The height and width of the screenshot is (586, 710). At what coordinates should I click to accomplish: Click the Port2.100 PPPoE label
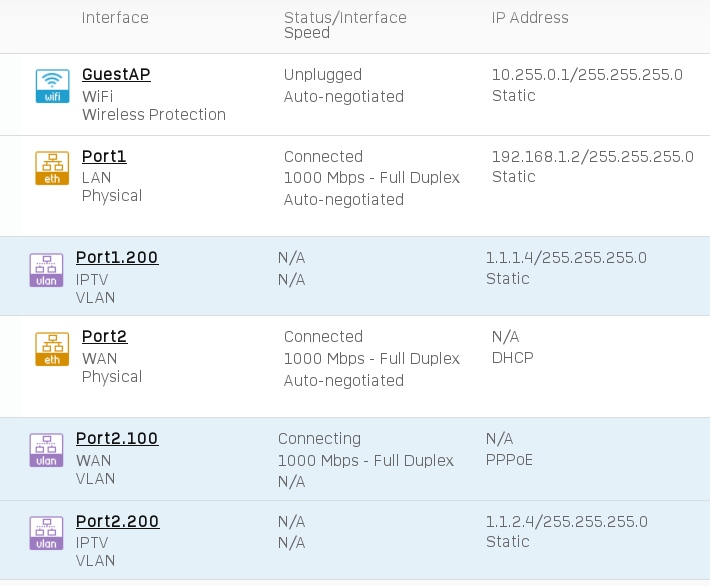[509, 460]
